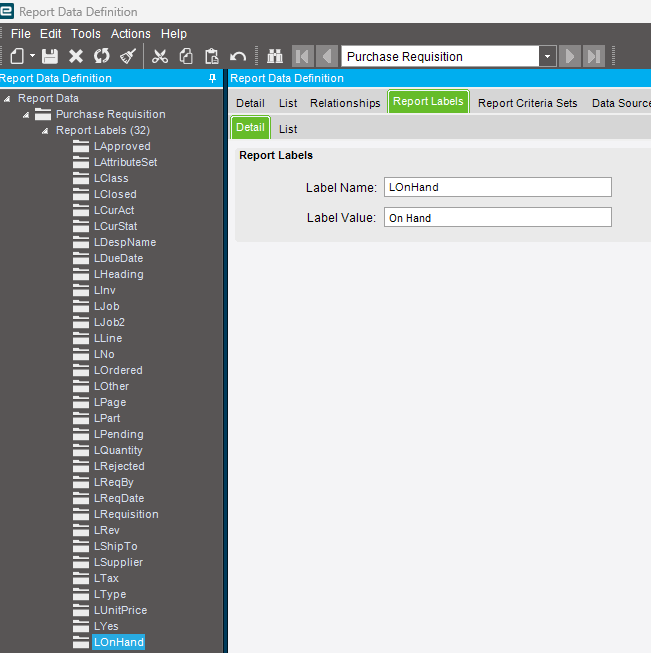Select the LPage label in tree
Viewport: 651px width, 653px height.
(x=110, y=402)
